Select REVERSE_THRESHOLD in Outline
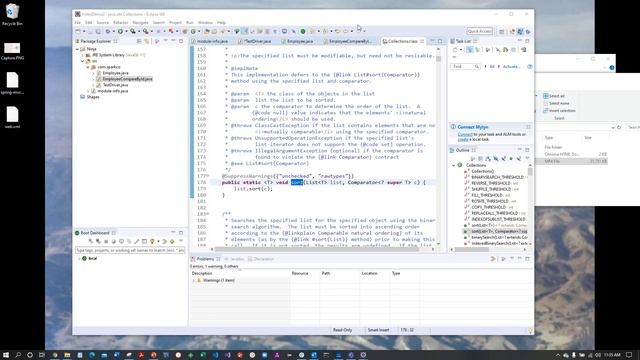This screenshot has height=360, width=640. (491, 183)
